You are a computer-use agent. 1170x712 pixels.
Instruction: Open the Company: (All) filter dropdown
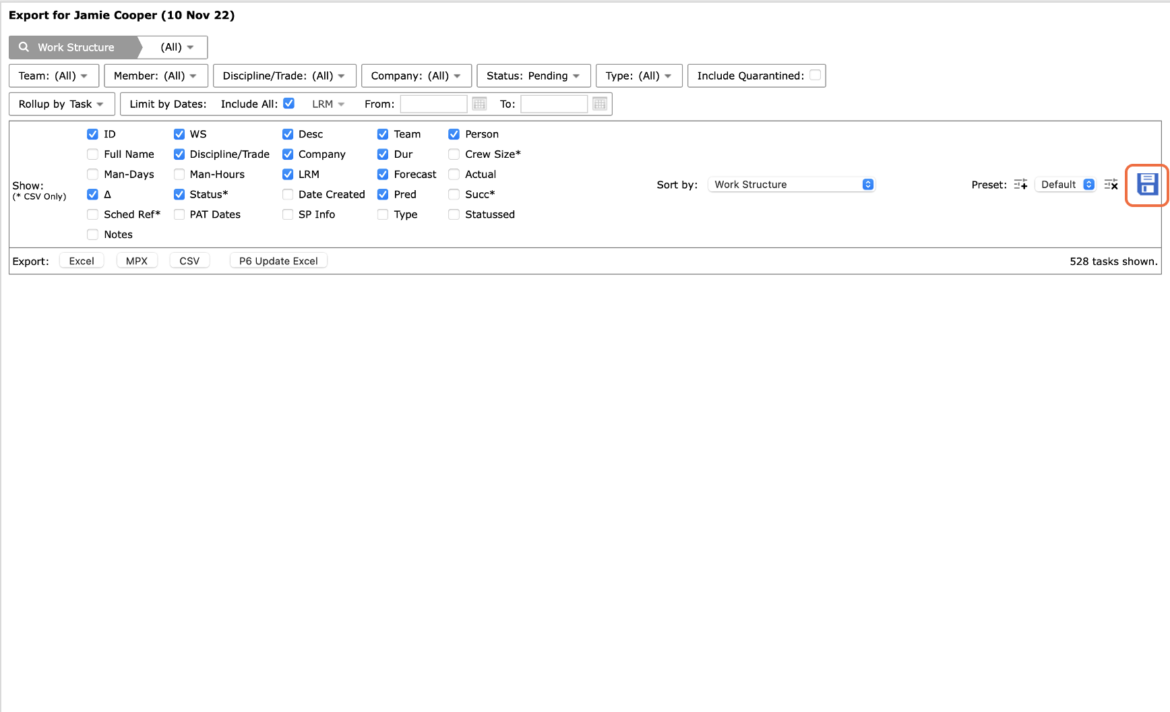(x=416, y=75)
